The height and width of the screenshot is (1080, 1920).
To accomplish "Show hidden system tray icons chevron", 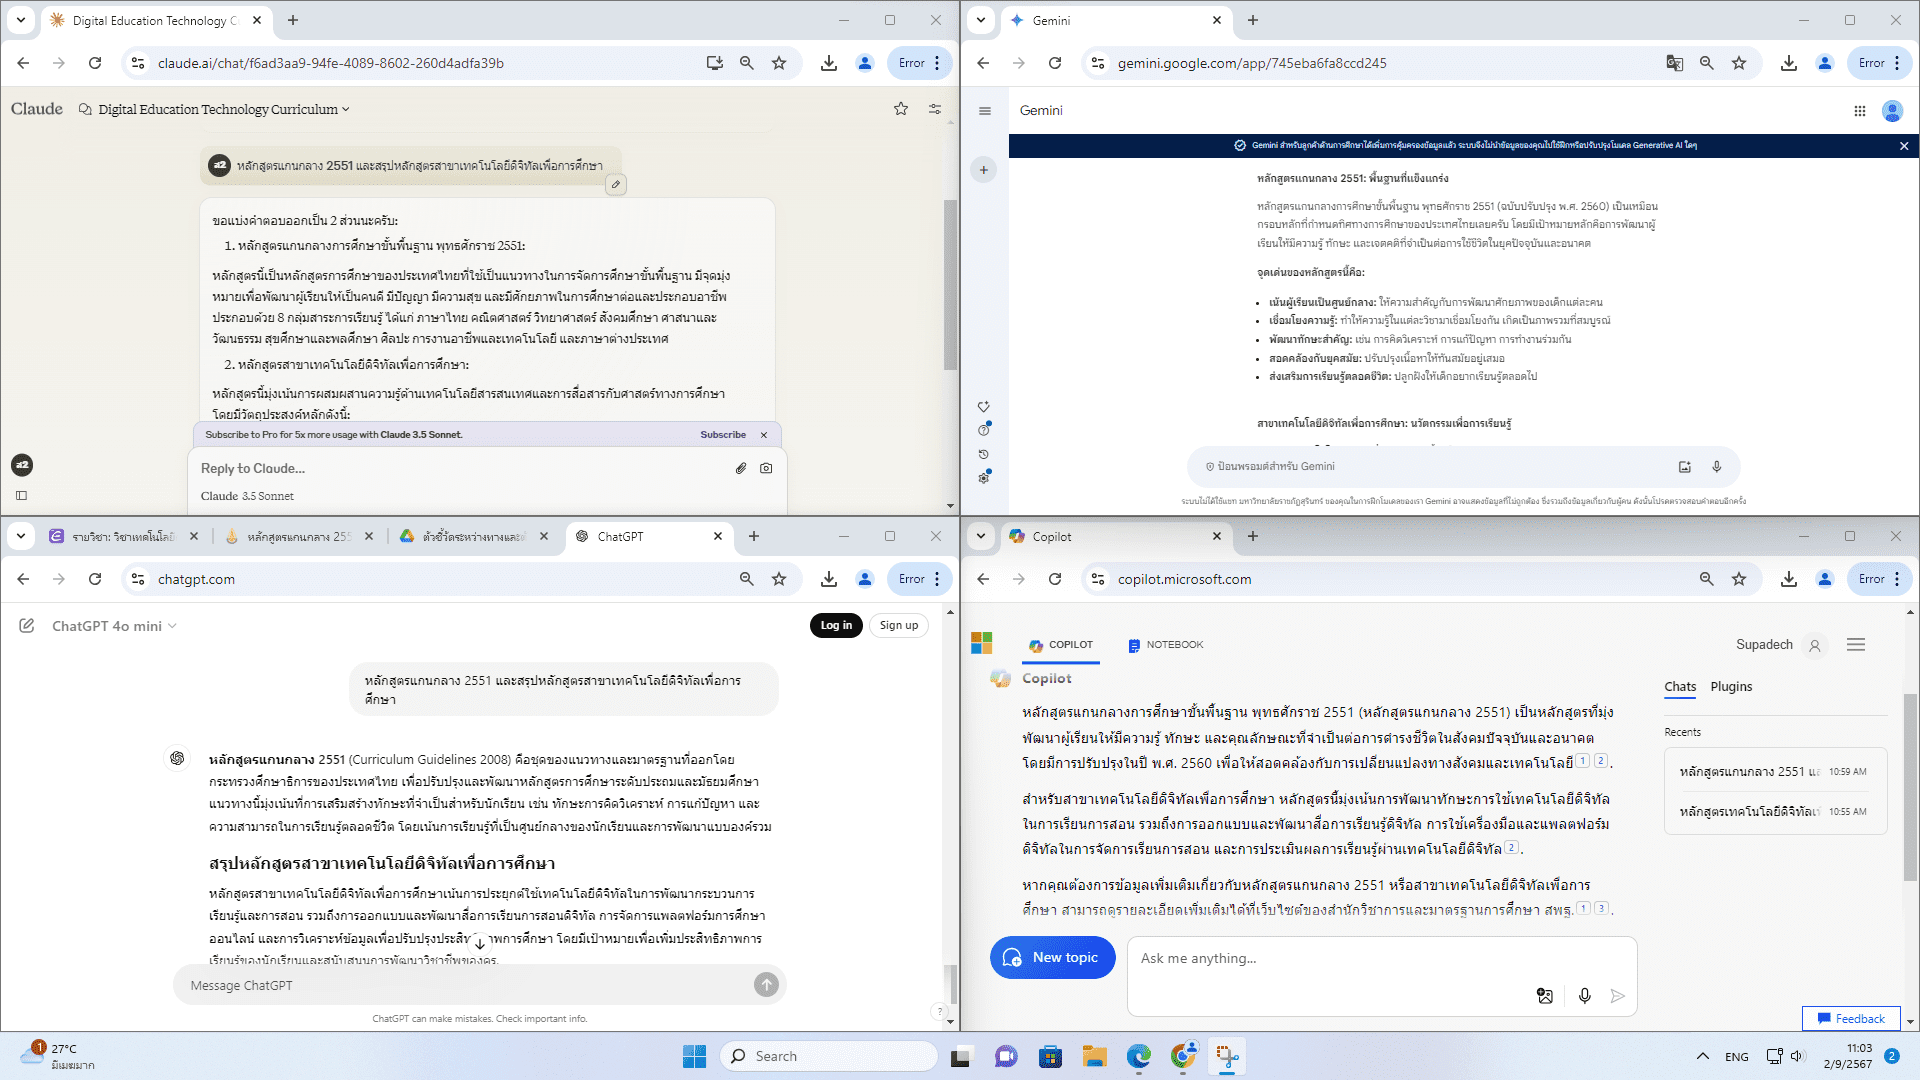I will 1703,1056.
